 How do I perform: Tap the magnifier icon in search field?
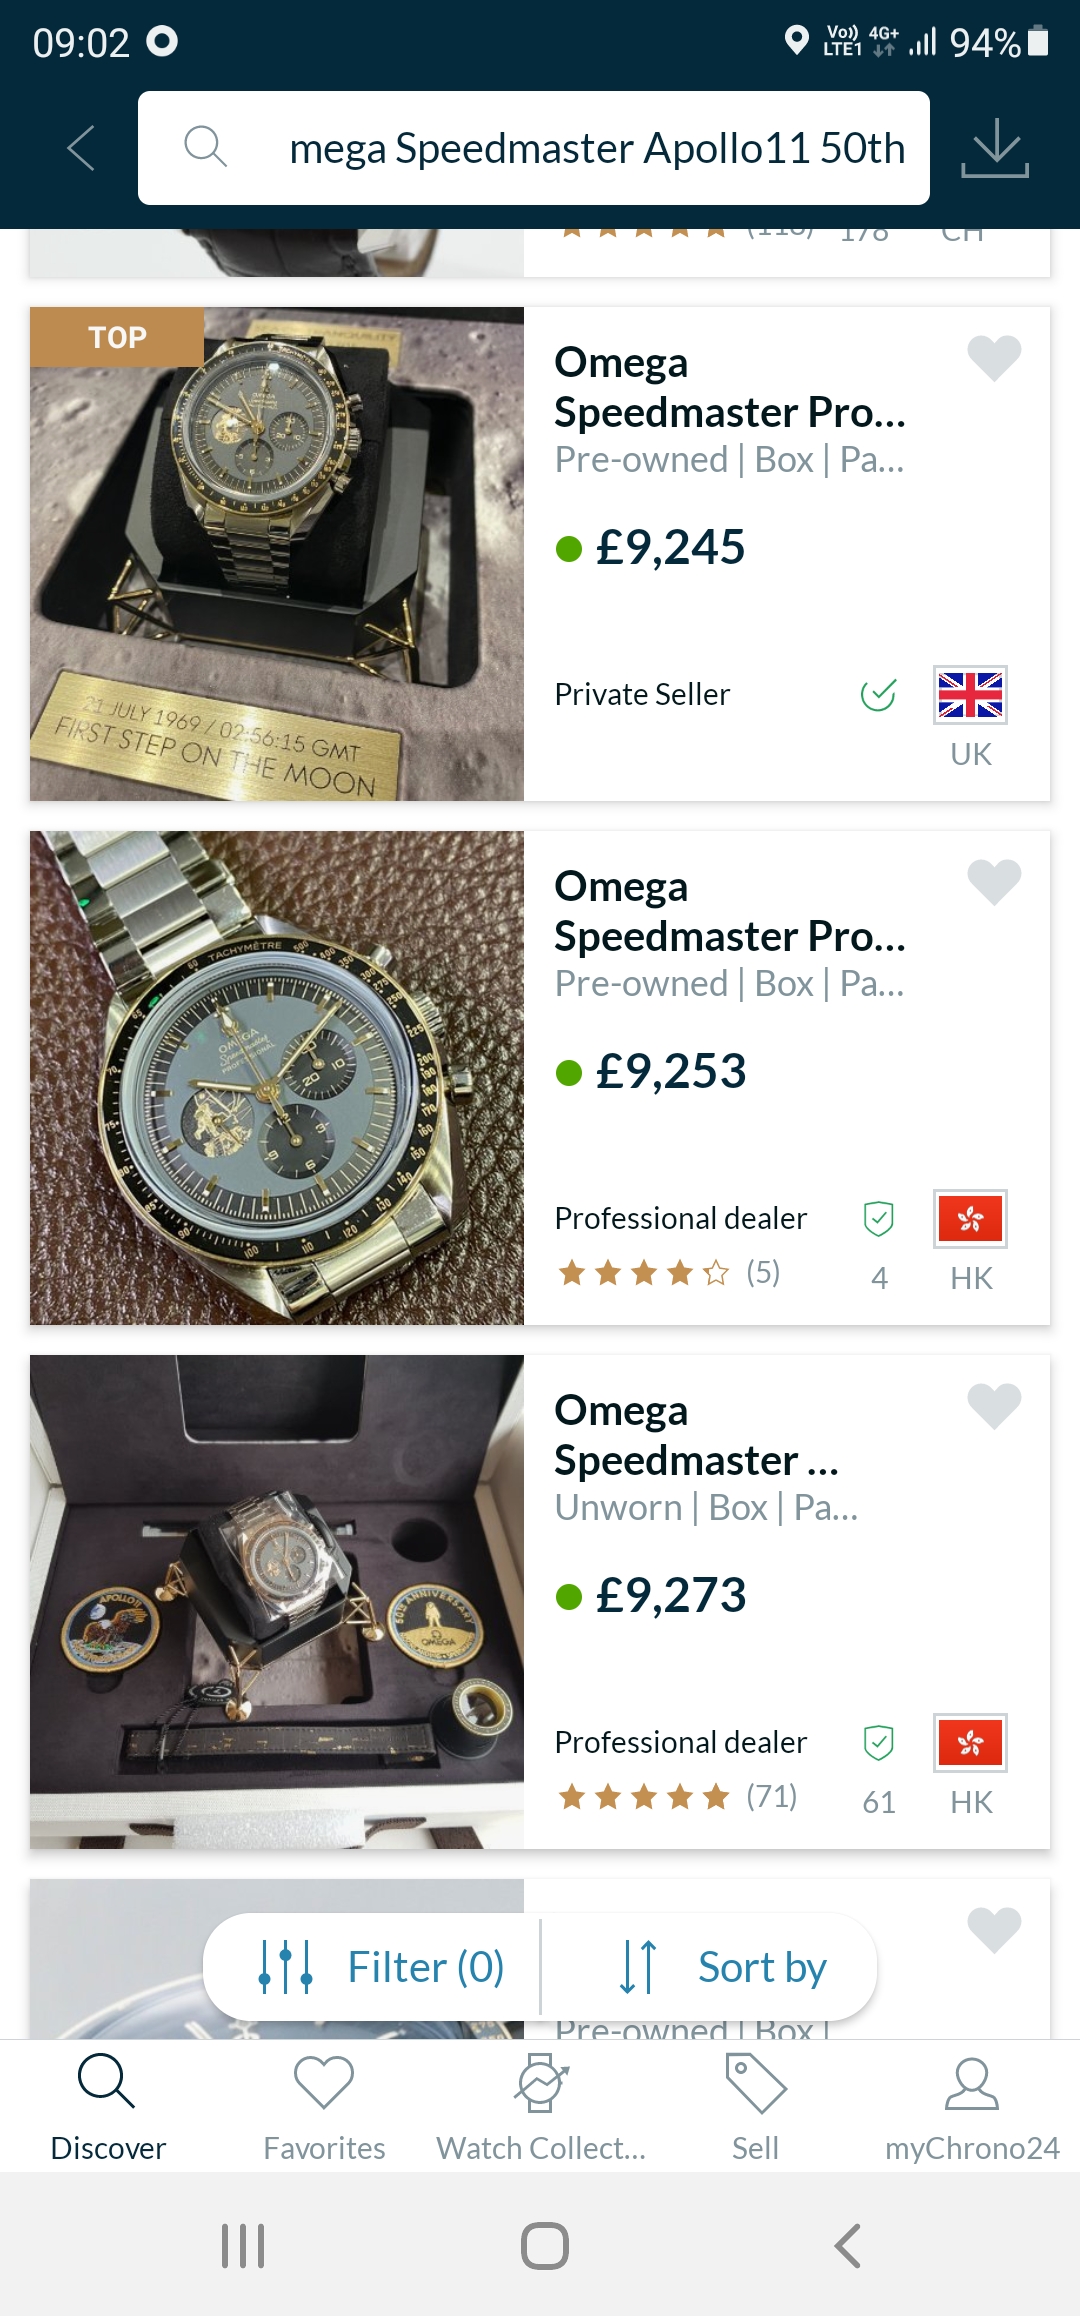(x=206, y=147)
